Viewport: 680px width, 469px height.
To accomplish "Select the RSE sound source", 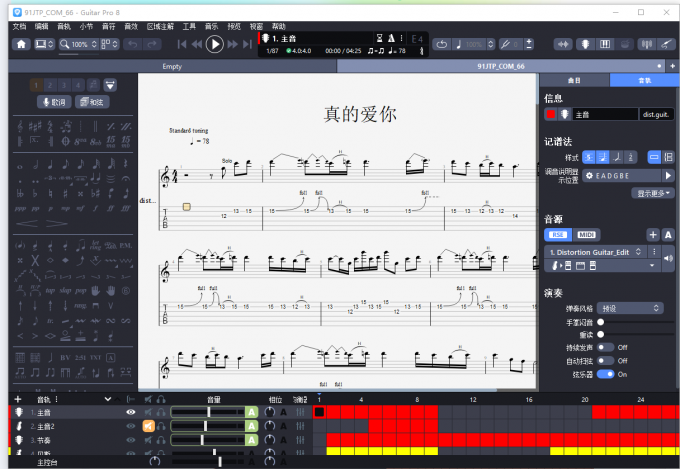I will [x=558, y=235].
